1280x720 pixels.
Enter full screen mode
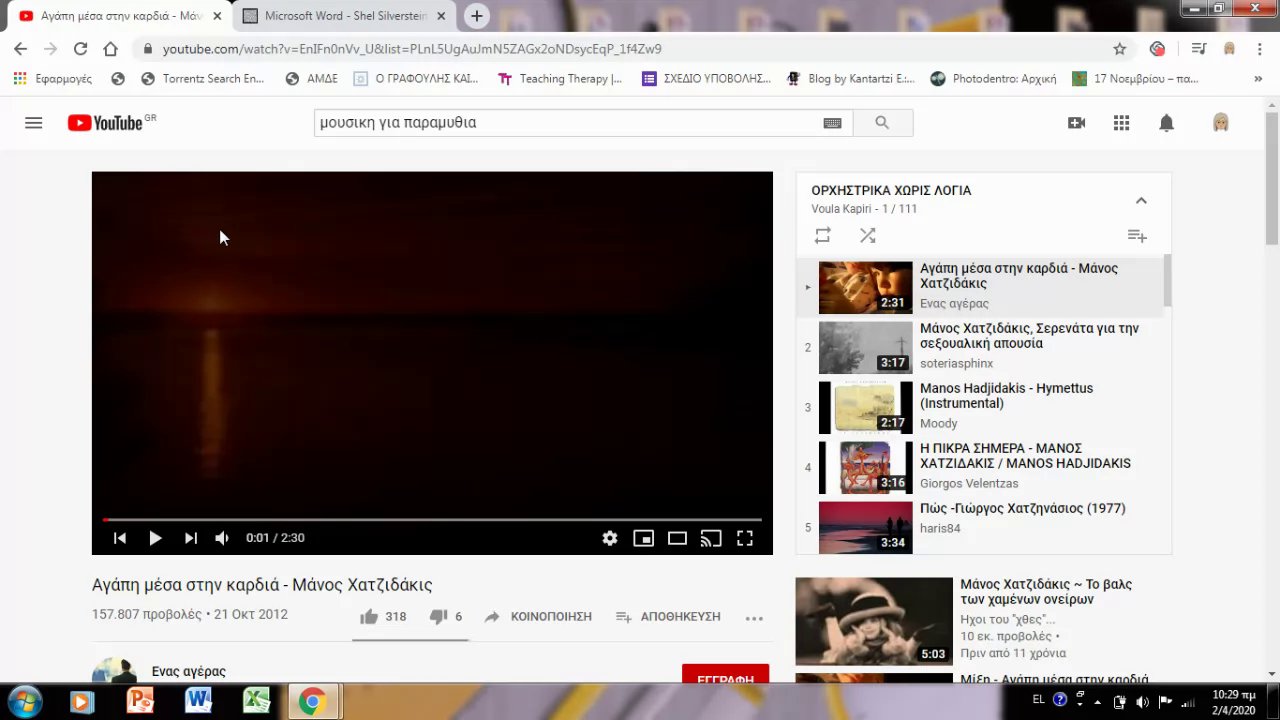pos(745,538)
